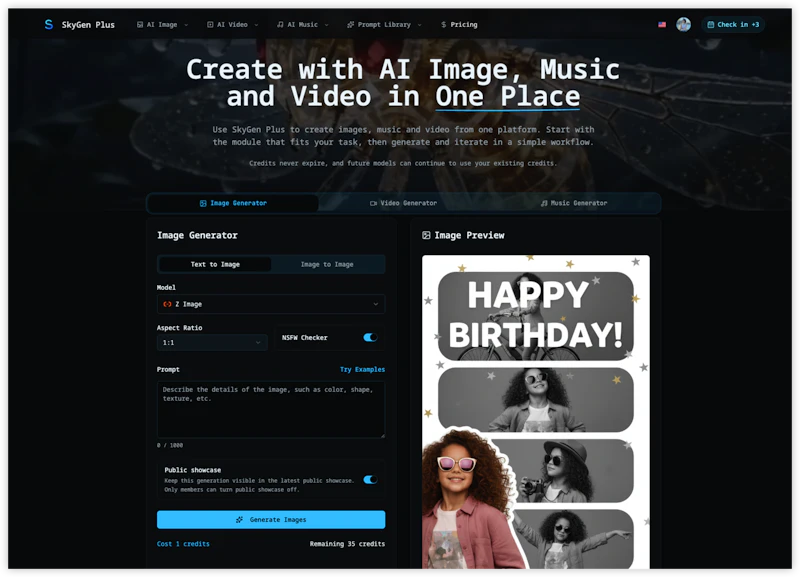Open the Prompt Library via its icon
Viewport: 800px width, 577px height.
click(349, 24)
